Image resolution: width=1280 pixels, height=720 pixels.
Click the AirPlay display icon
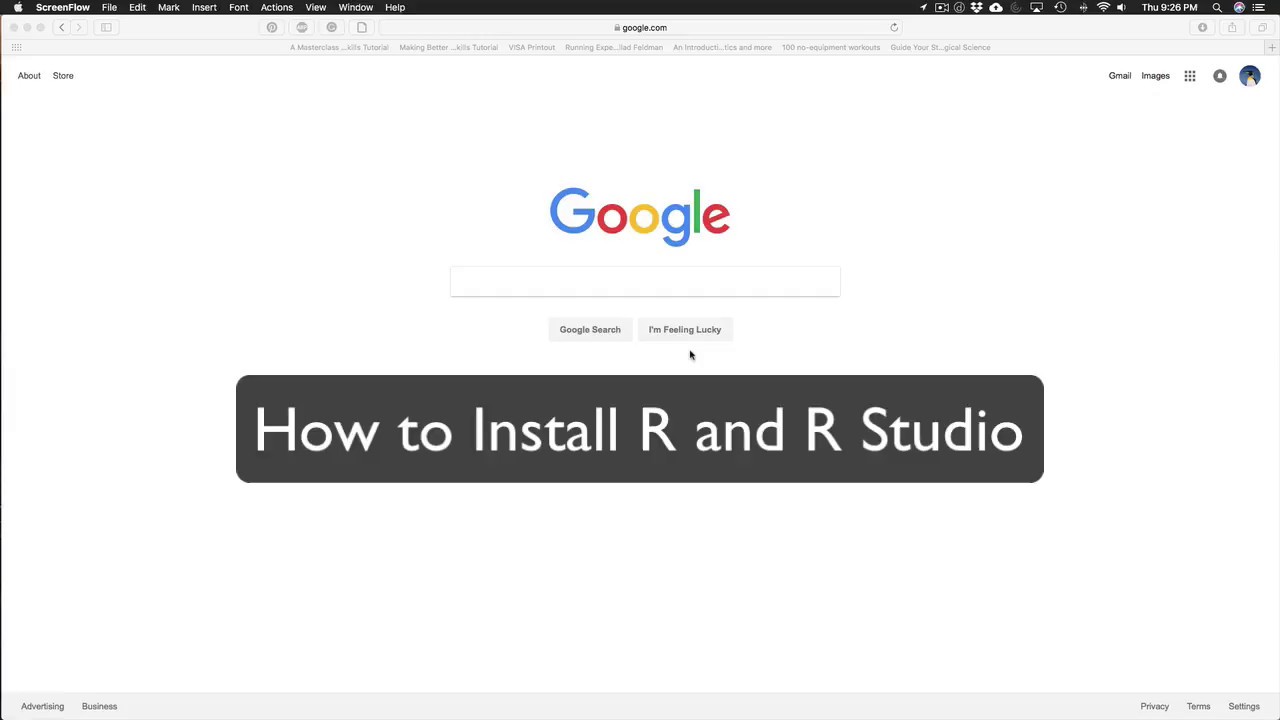pyautogui.click(x=1037, y=7)
